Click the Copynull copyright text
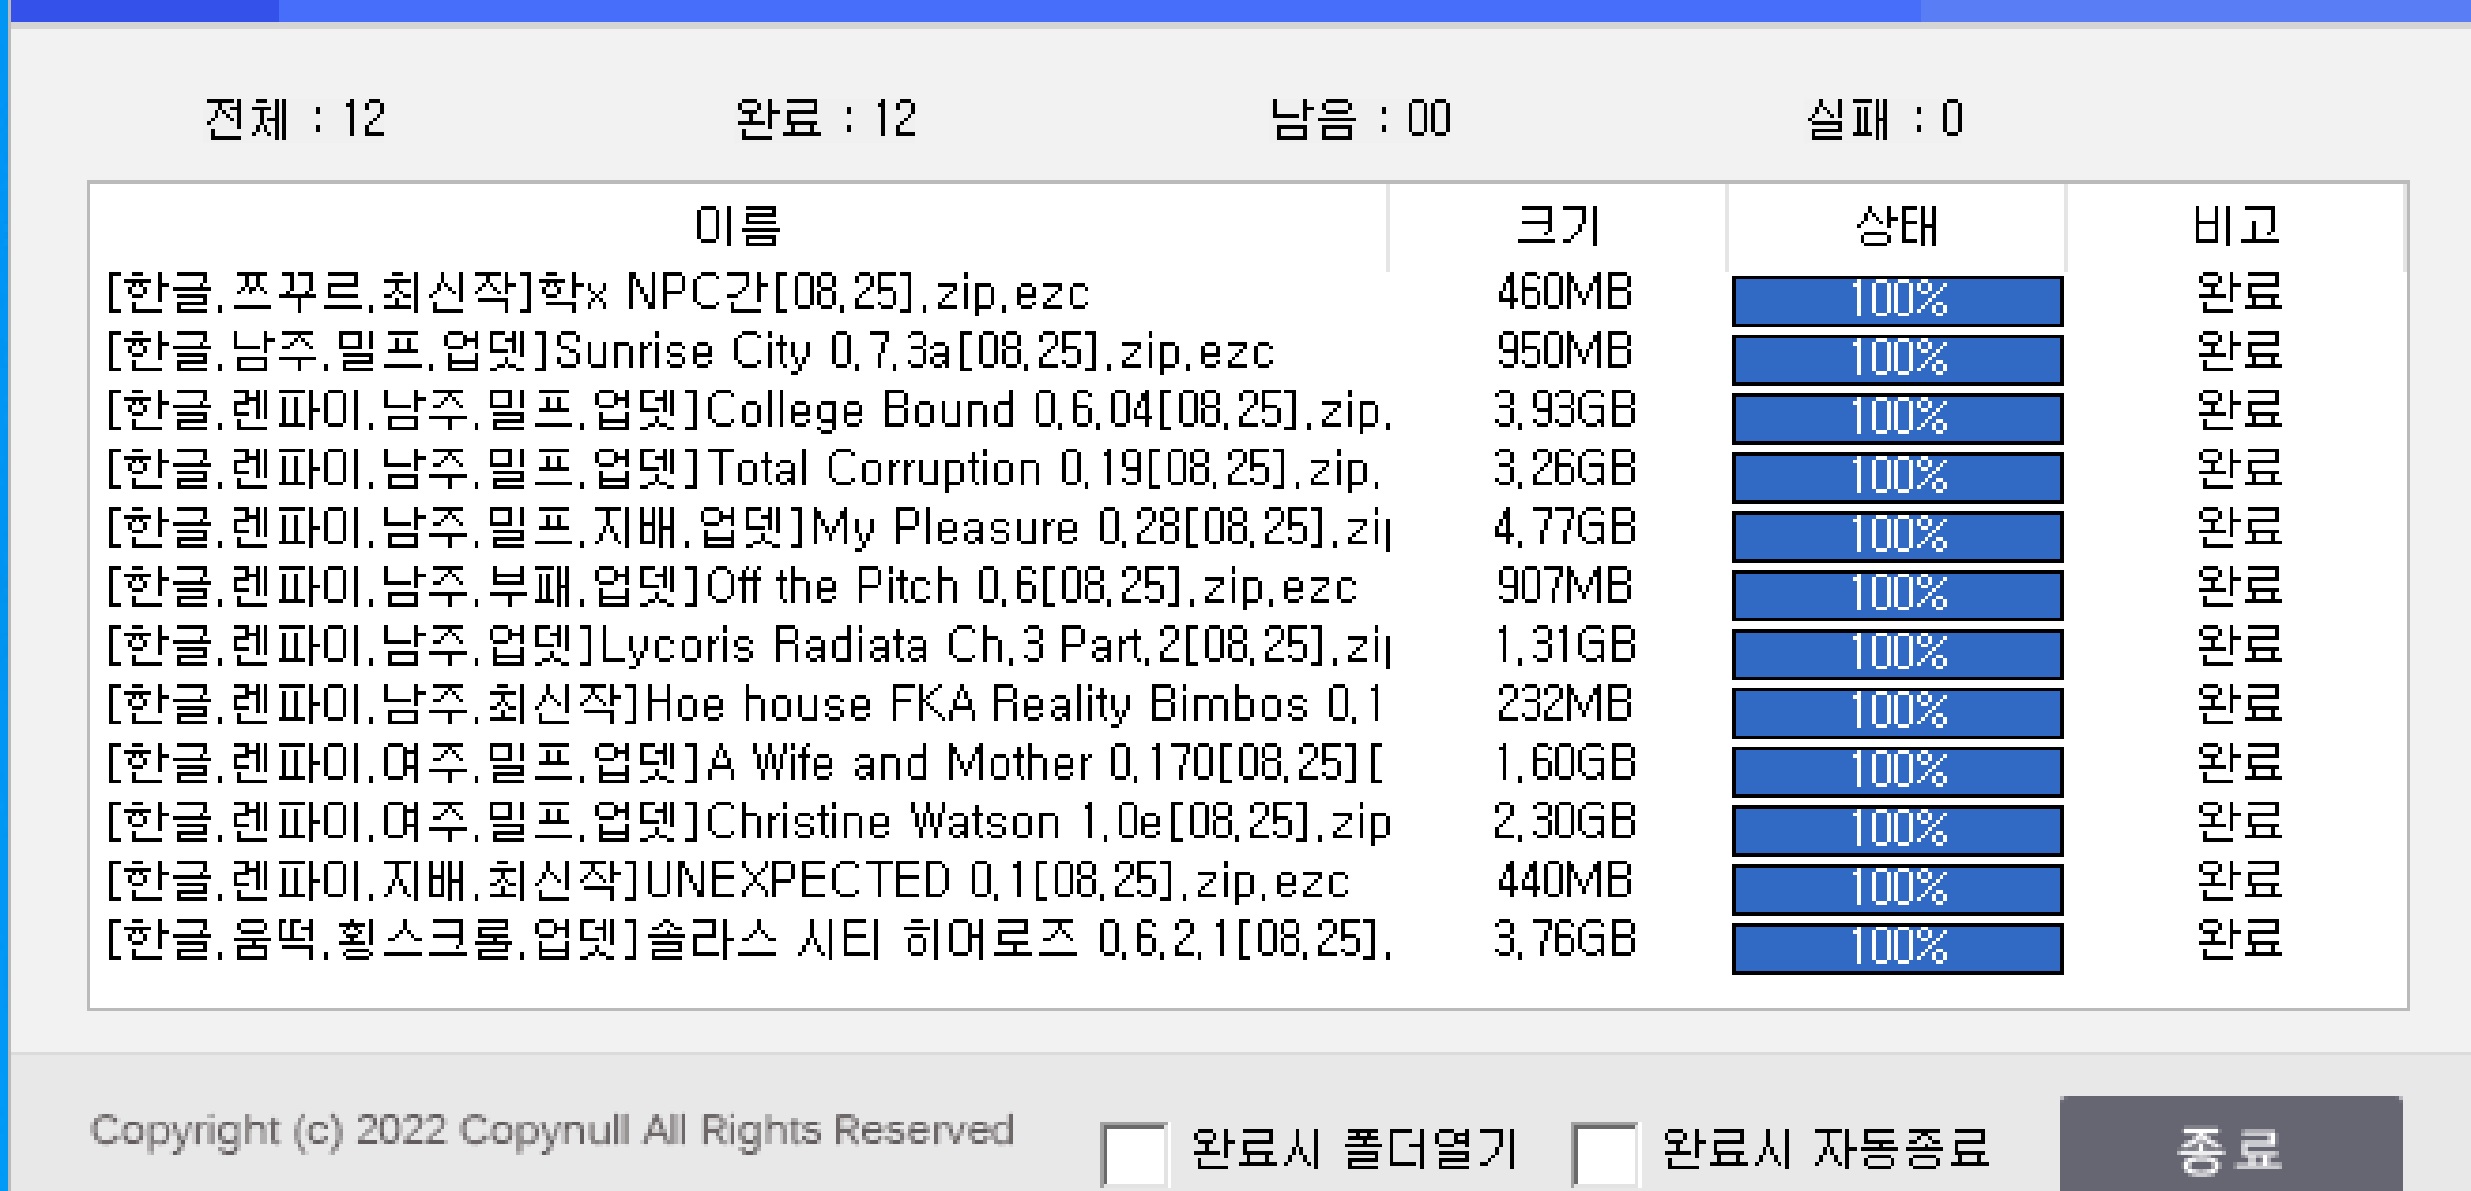The height and width of the screenshot is (1191, 2471). click(x=551, y=1131)
